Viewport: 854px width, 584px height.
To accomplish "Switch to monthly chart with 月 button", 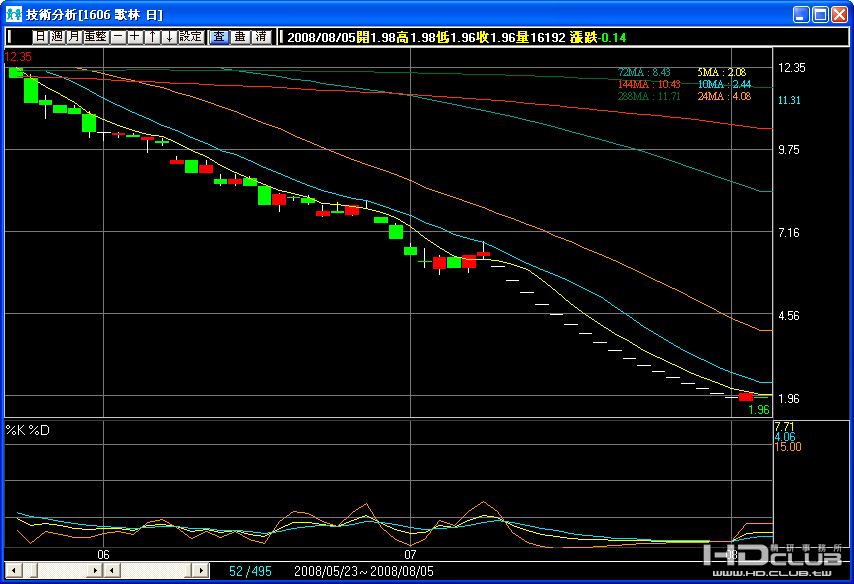I will tap(74, 37).
